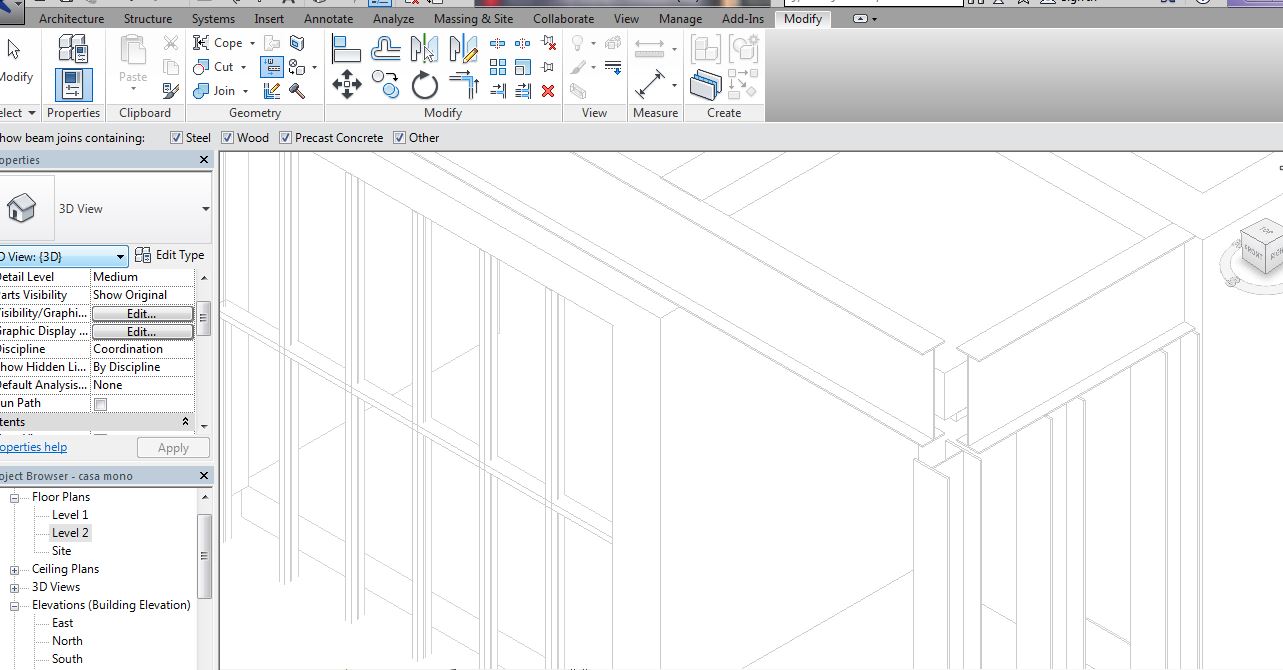
Task: Click the Copy tool icon
Action: tap(386, 85)
